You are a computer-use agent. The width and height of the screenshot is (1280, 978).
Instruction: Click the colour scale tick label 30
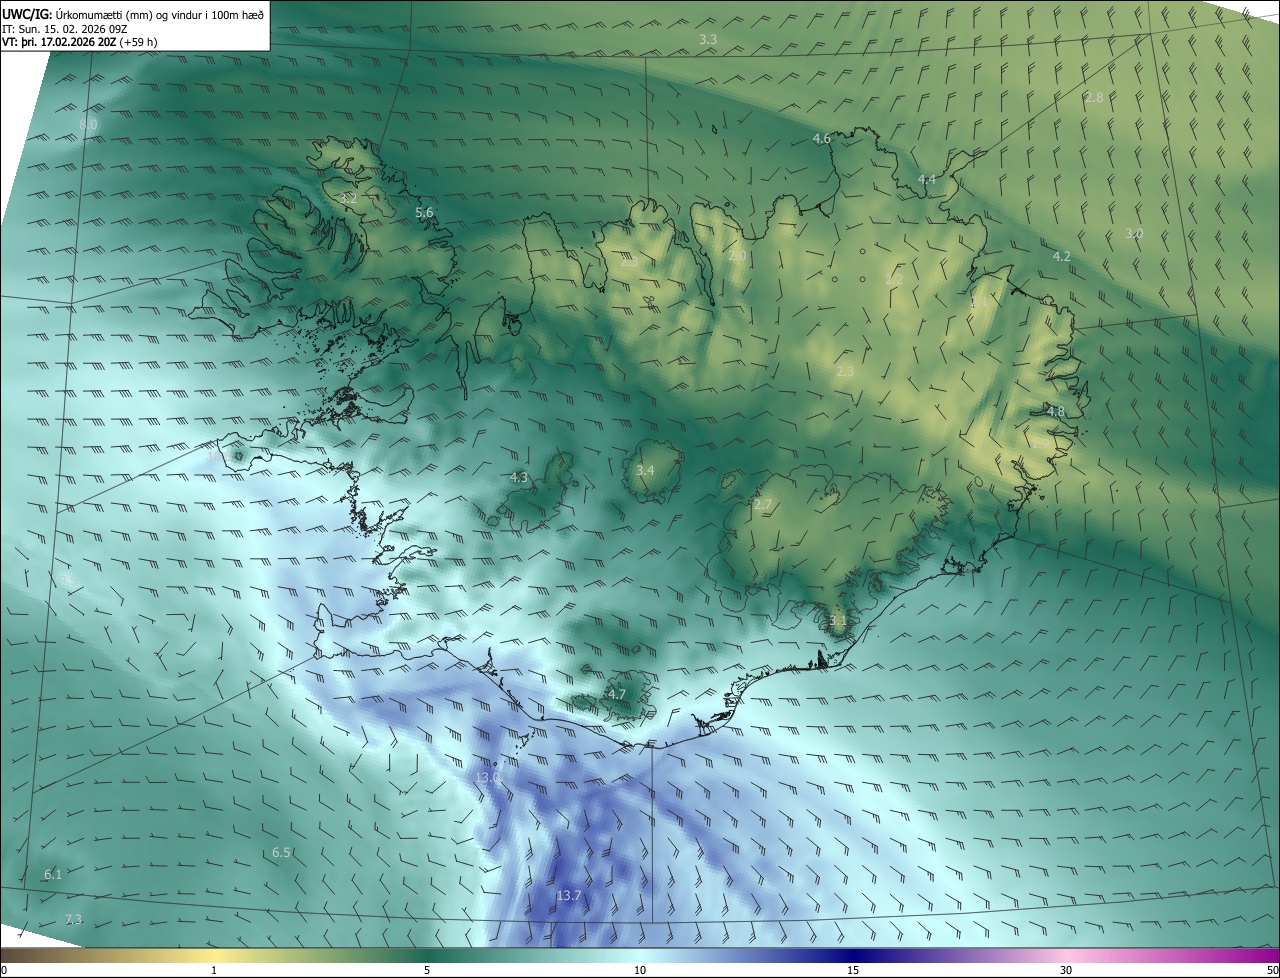coord(1066,970)
